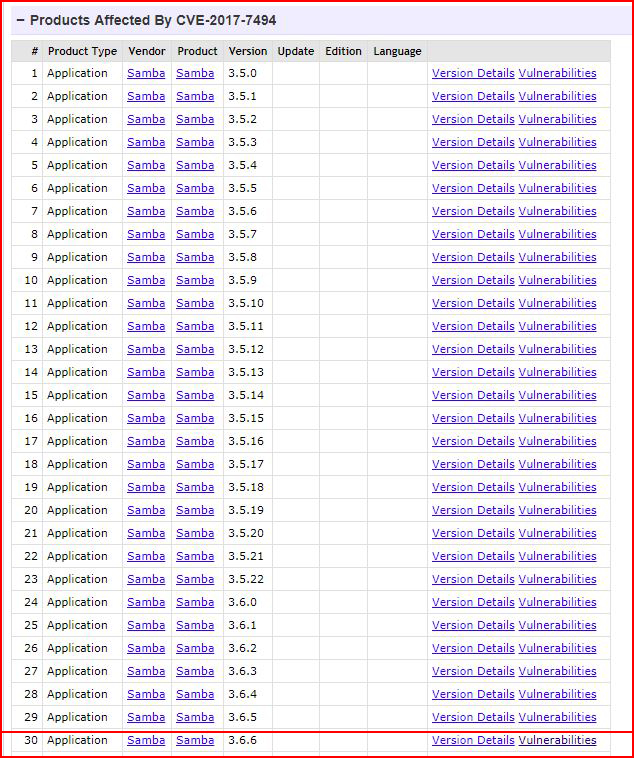This screenshot has height=758, width=634.
Task: Open Version Details for Samba 3.5.3
Action: point(473,142)
